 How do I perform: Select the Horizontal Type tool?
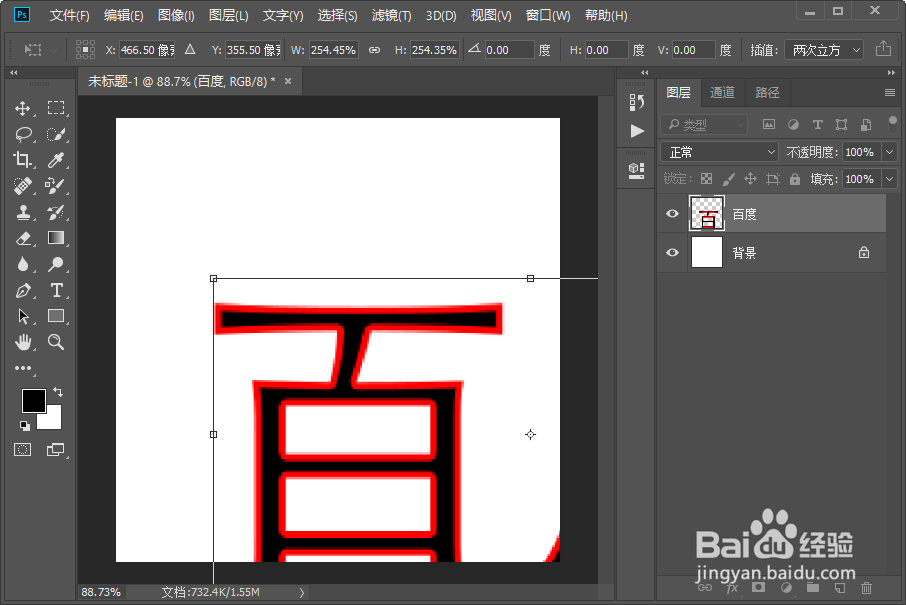pyautogui.click(x=56, y=290)
